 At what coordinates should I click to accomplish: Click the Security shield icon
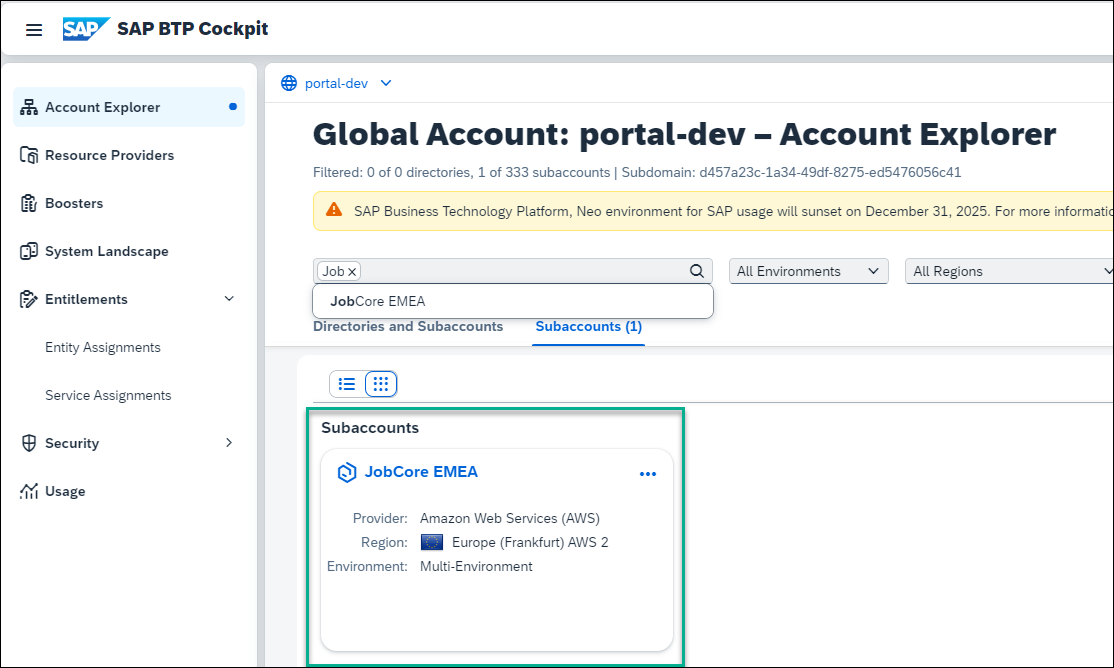click(28, 443)
